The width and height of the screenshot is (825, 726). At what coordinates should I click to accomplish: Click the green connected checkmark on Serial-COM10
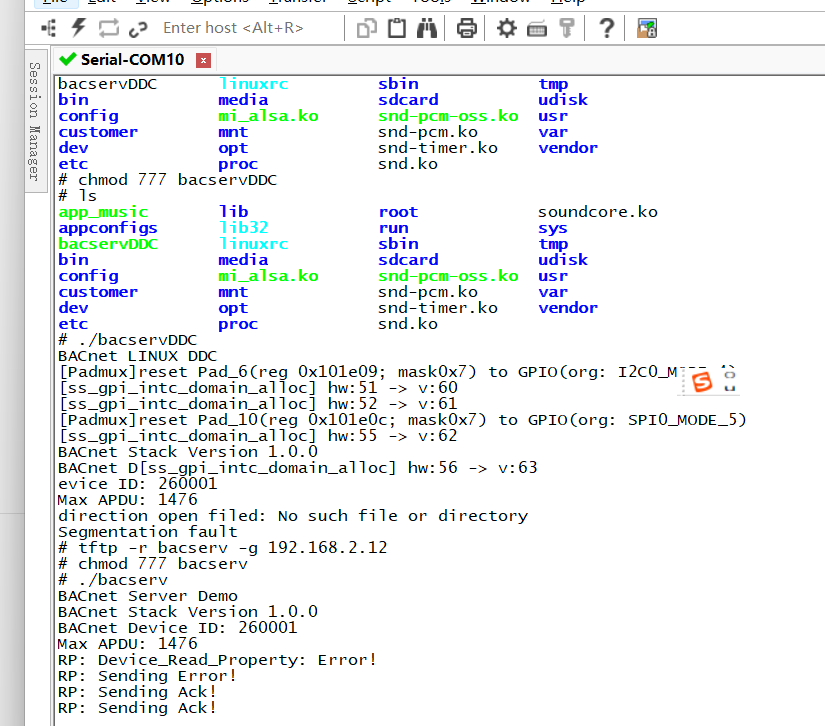(x=68, y=59)
